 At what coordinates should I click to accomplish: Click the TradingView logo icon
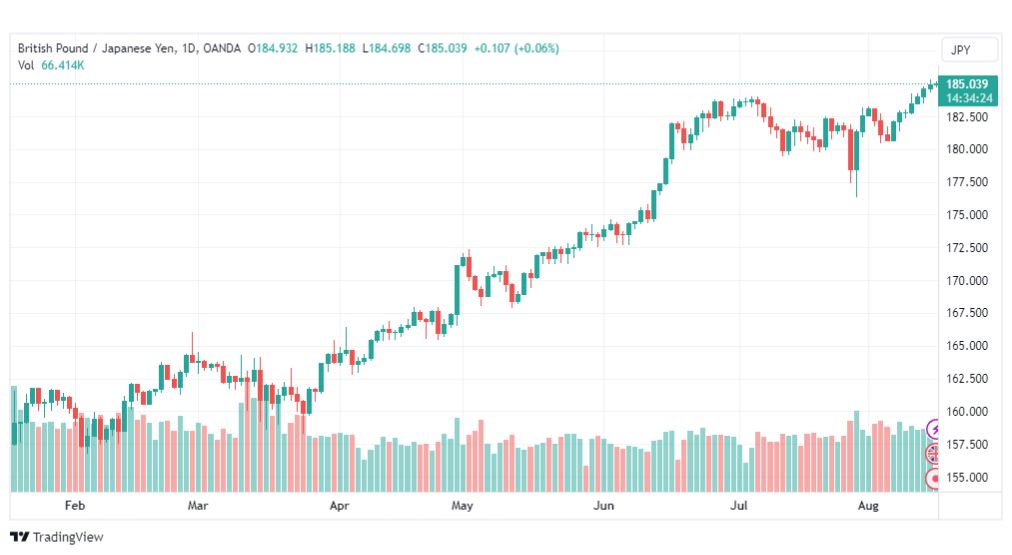click(20, 537)
